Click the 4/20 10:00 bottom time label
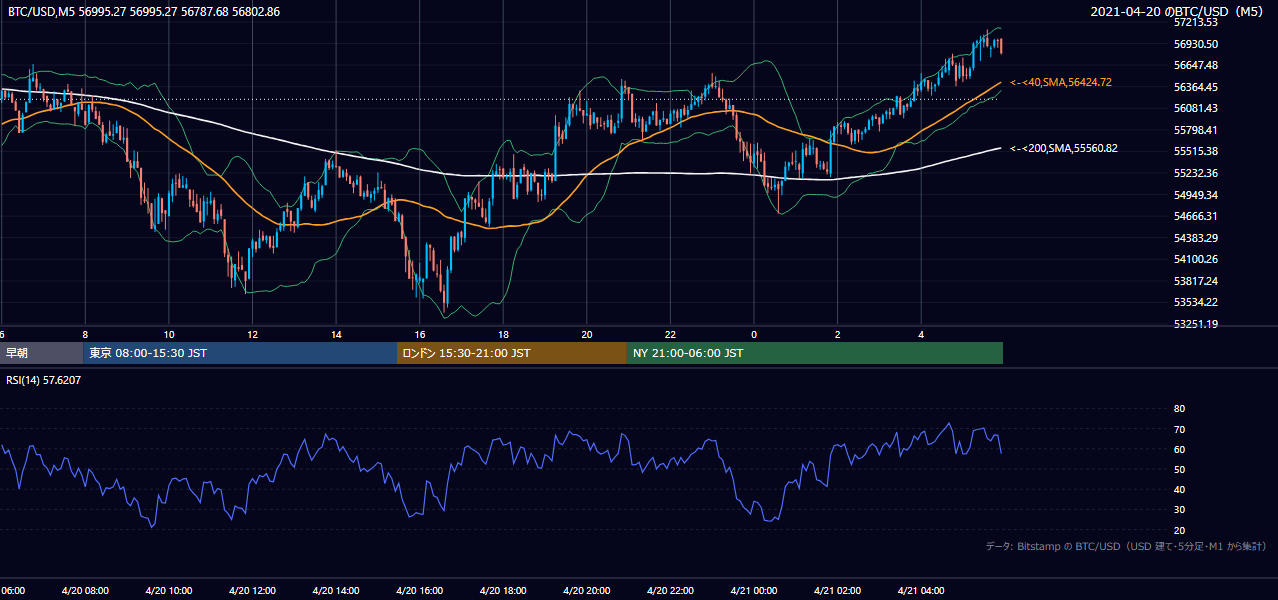Image resolution: width=1278 pixels, height=600 pixels. click(169, 591)
